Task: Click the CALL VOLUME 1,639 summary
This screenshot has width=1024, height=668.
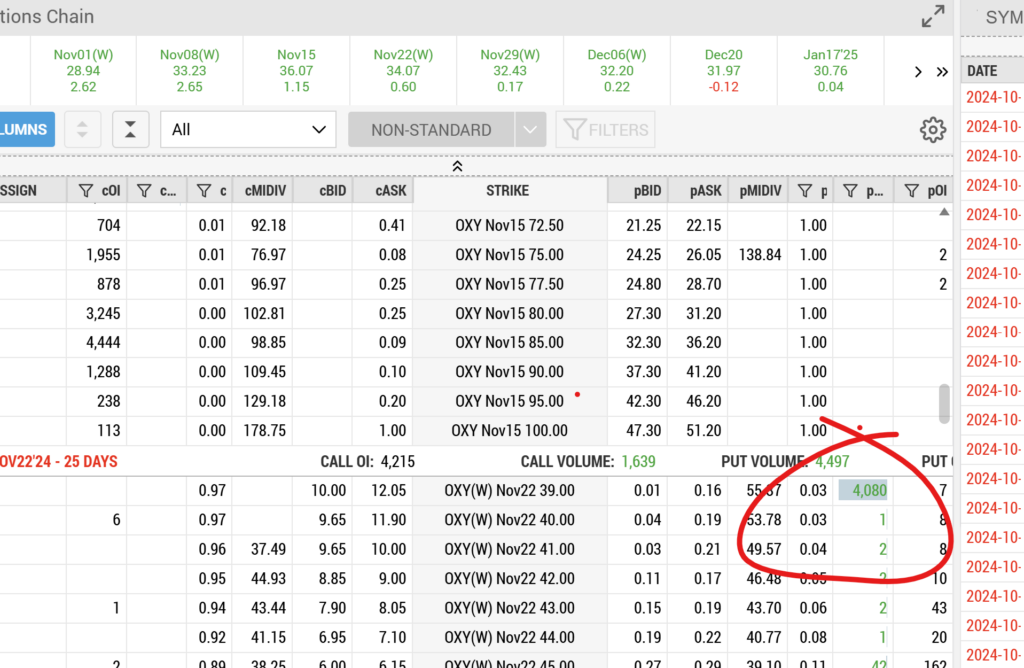Action: (588, 462)
